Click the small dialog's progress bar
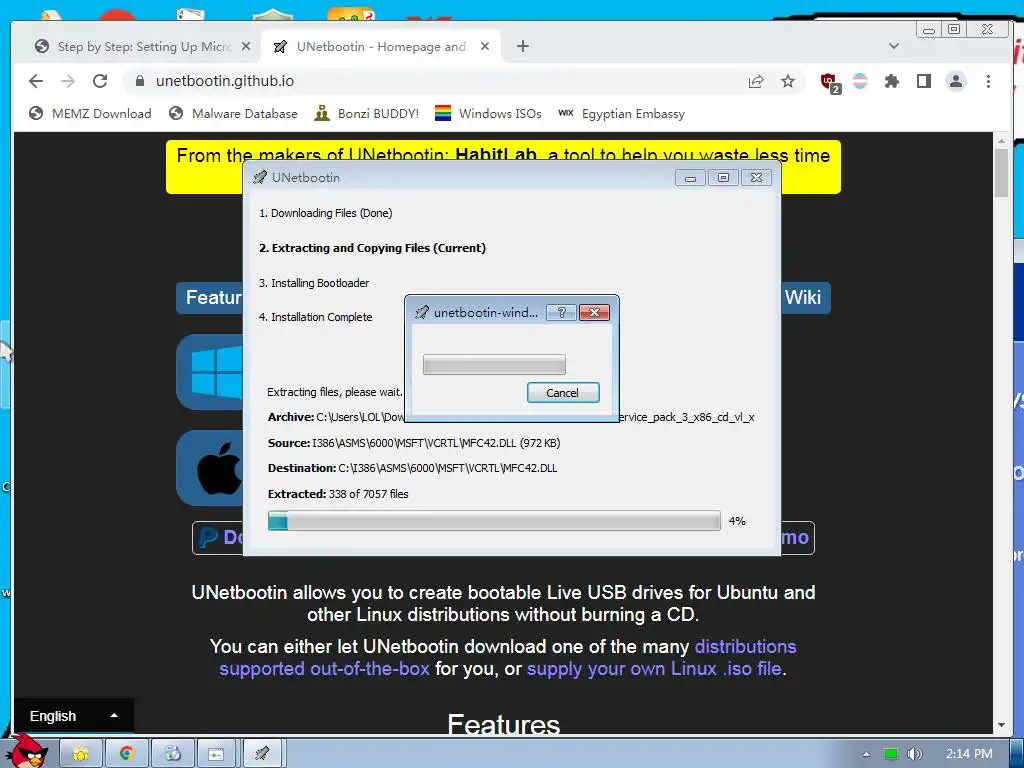Screen dimensions: 1024x768 click(494, 364)
